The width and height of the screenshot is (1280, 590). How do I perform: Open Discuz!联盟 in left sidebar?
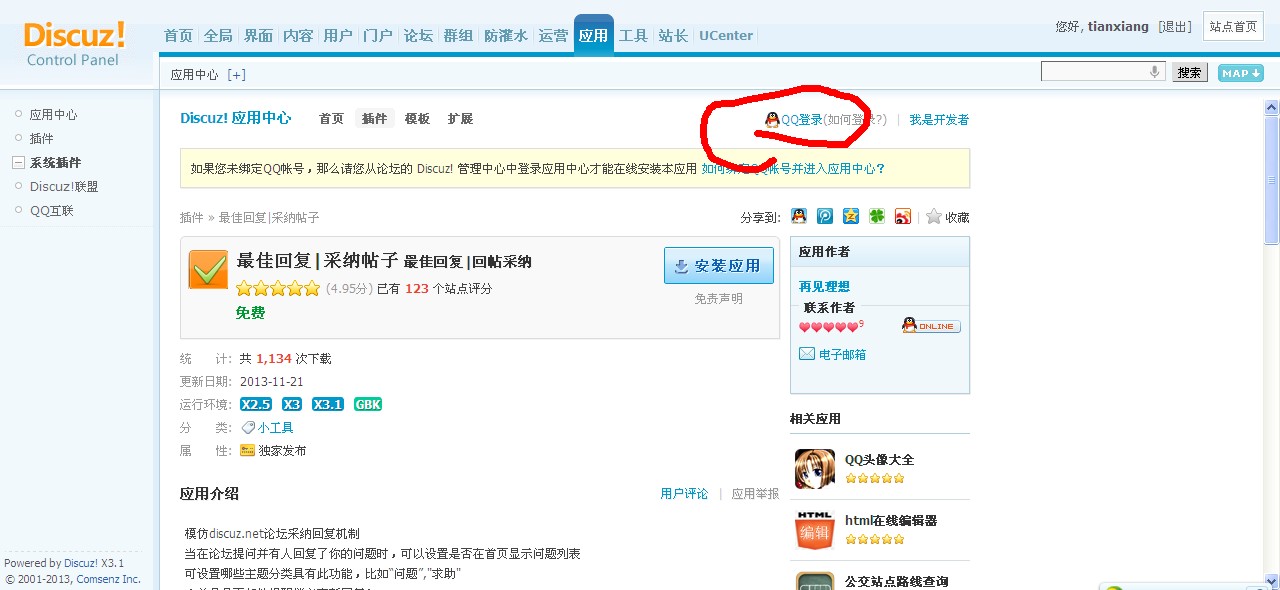tap(64, 187)
